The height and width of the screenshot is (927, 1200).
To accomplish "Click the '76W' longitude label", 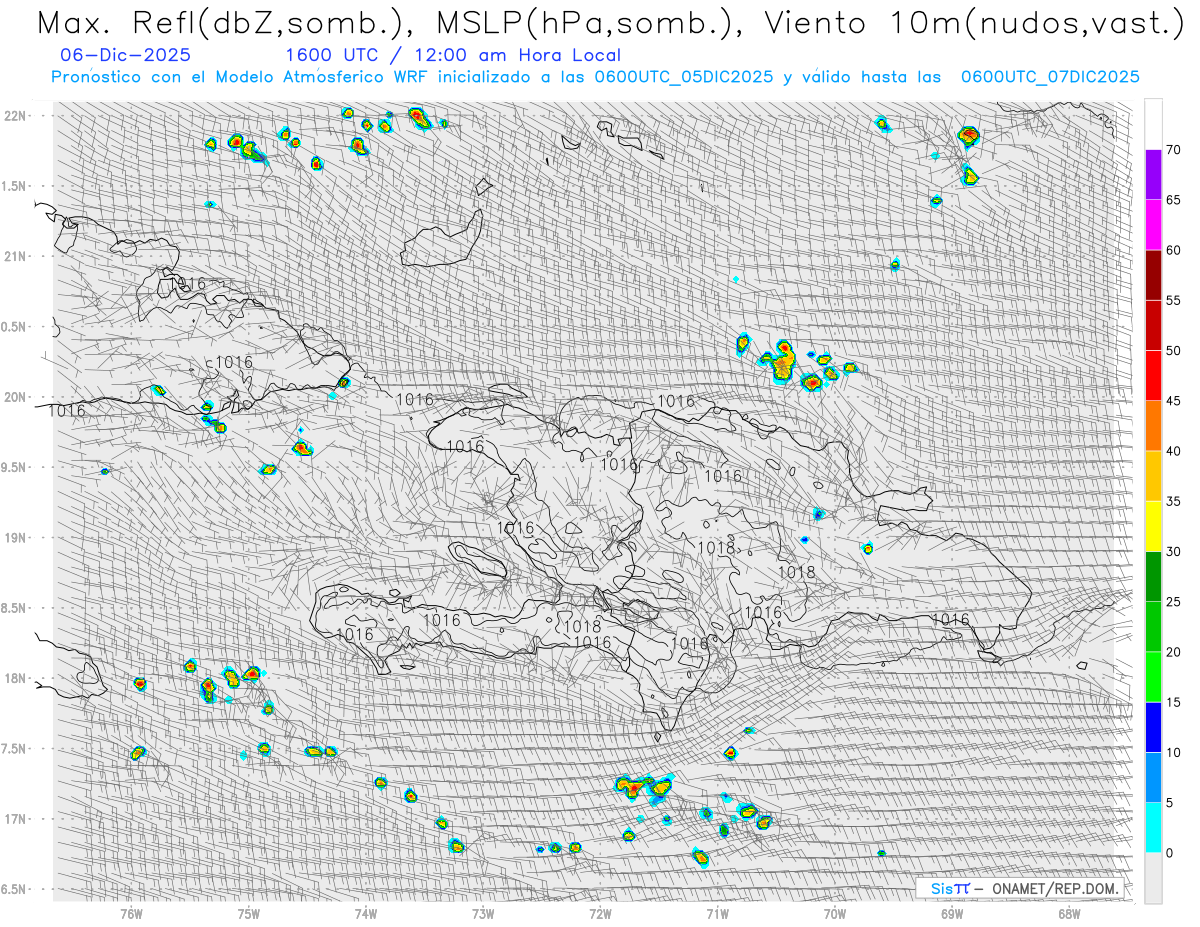I will point(131,913).
